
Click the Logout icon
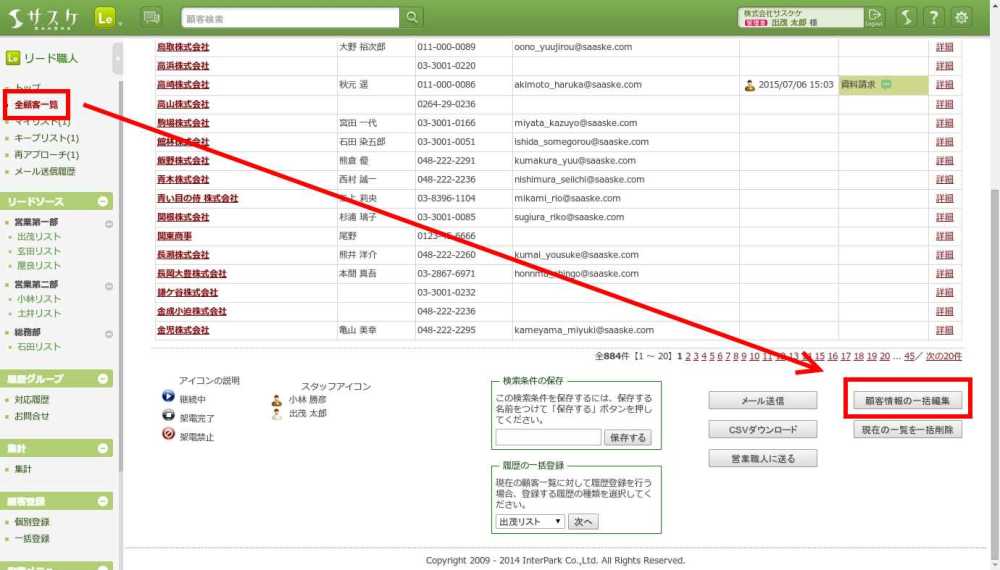876,17
